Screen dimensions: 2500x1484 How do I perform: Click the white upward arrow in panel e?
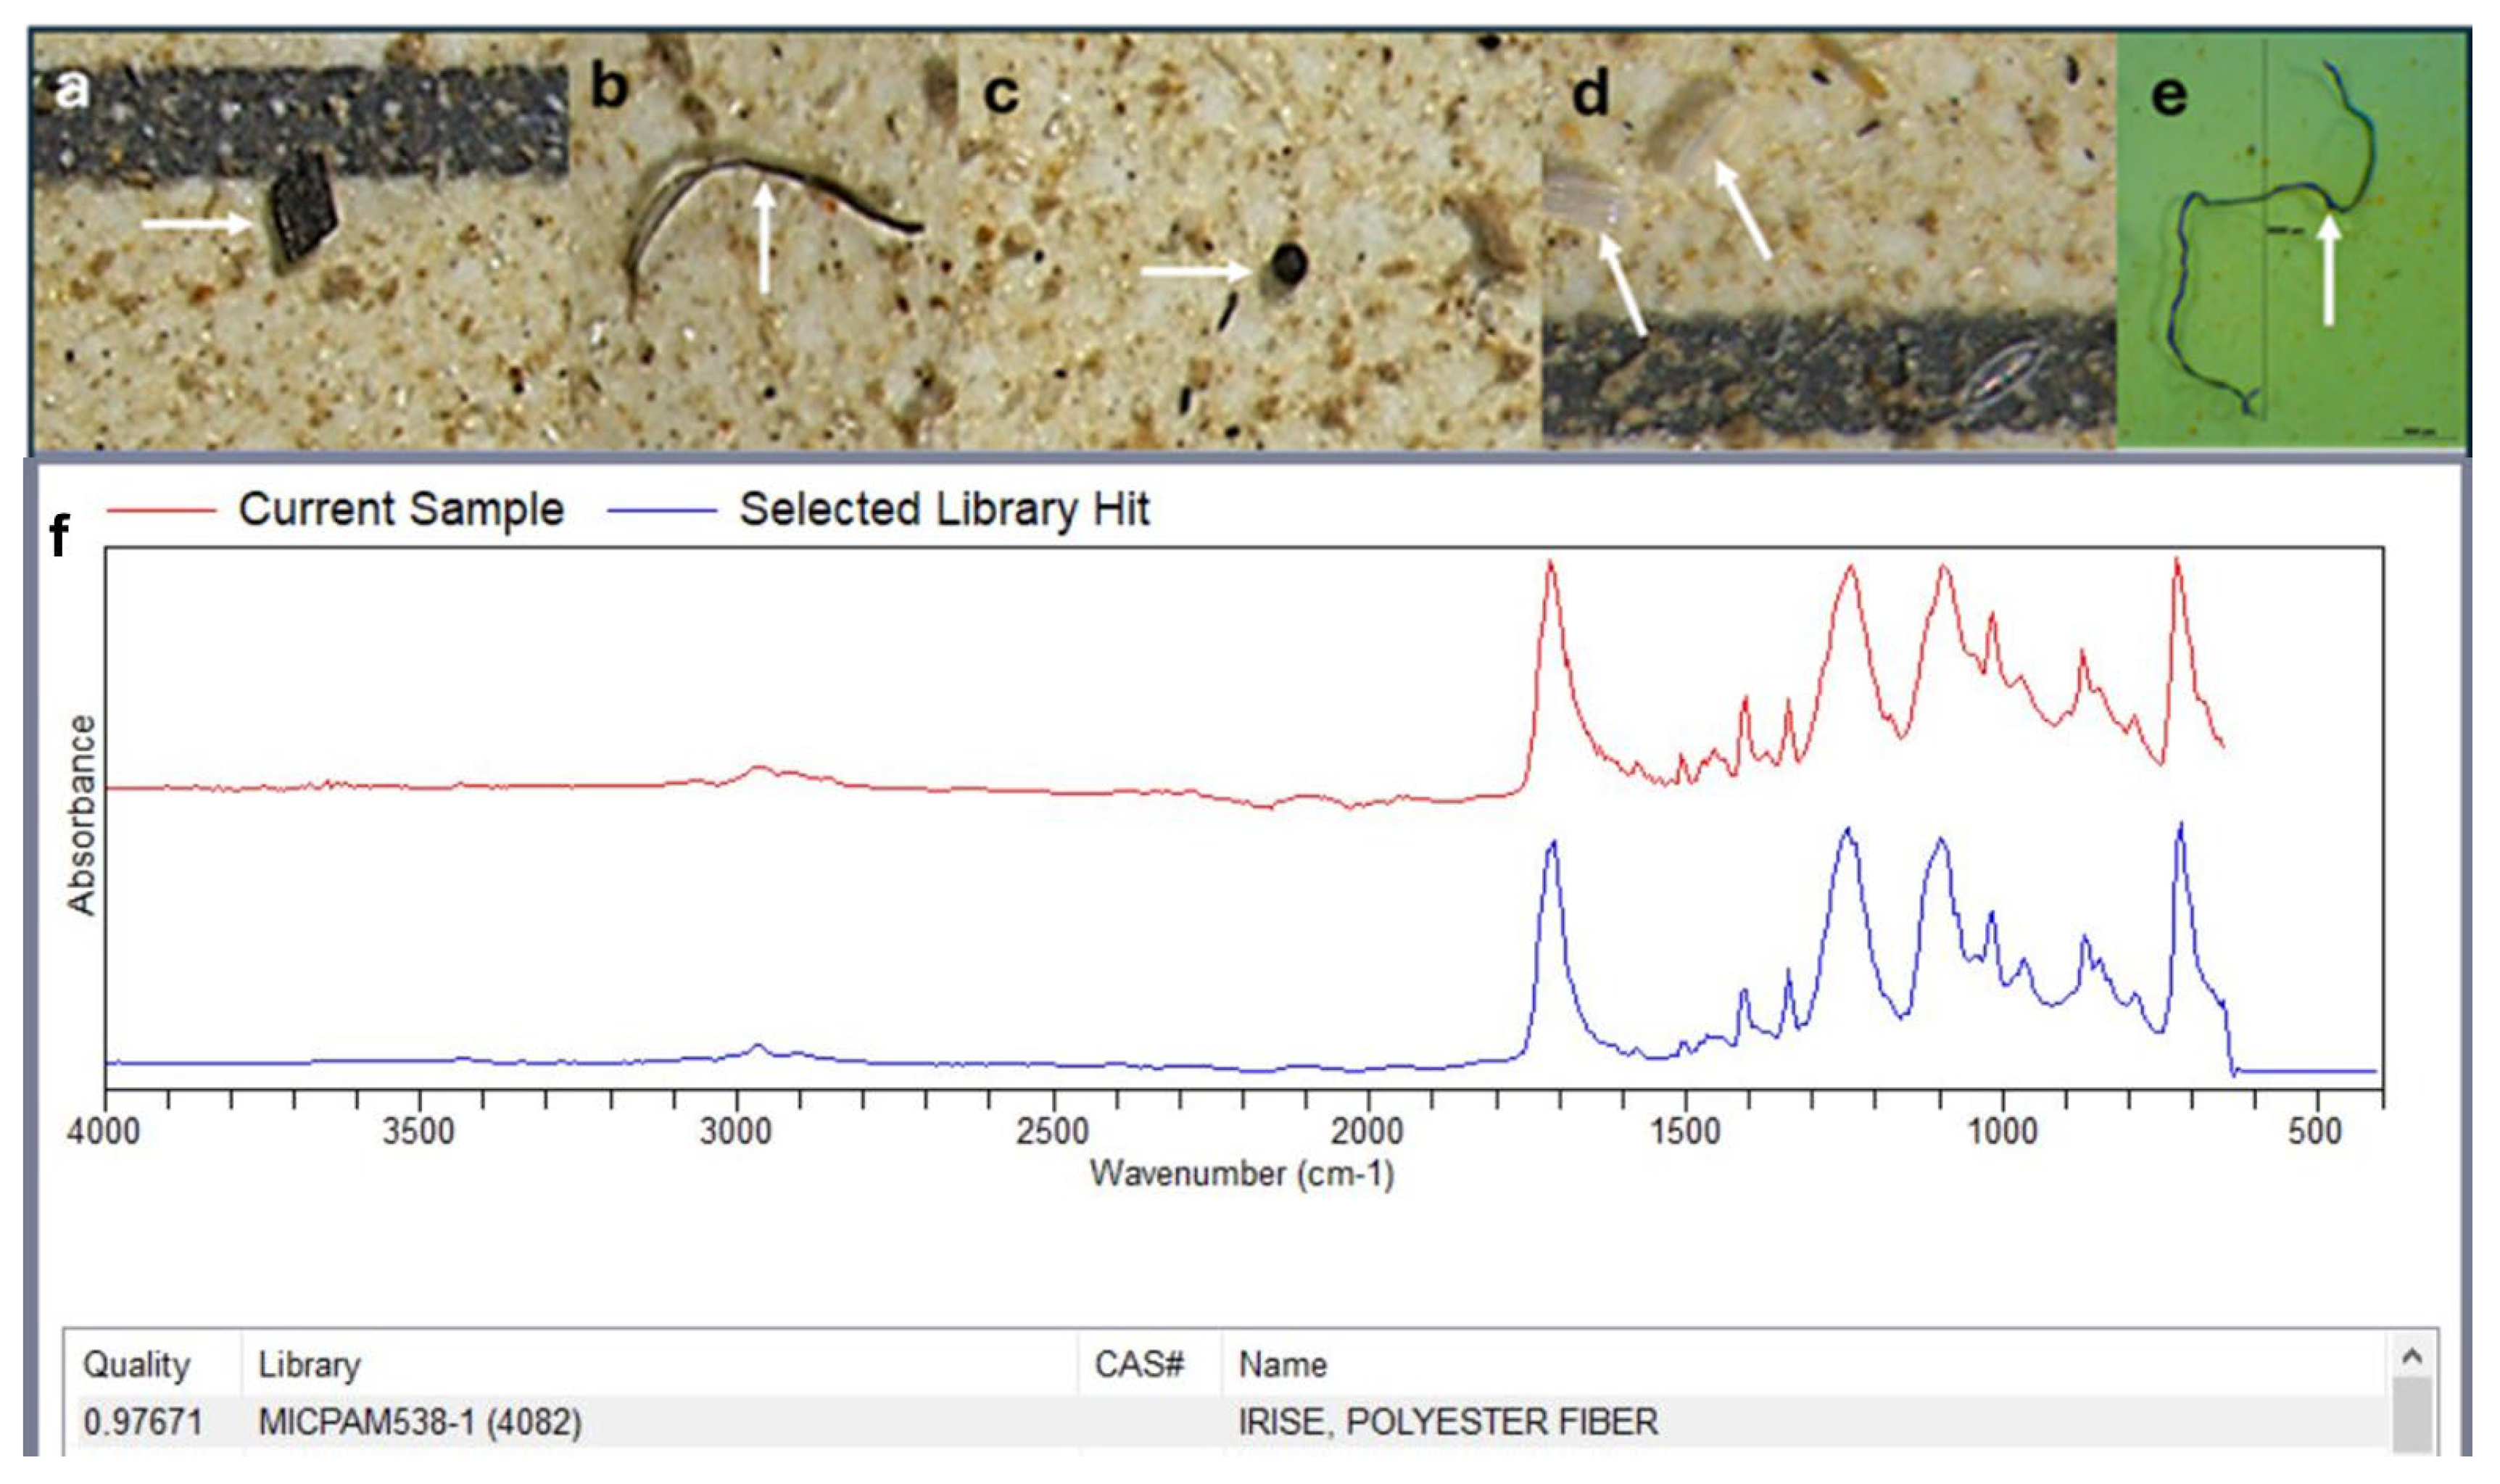click(x=2329, y=270)
